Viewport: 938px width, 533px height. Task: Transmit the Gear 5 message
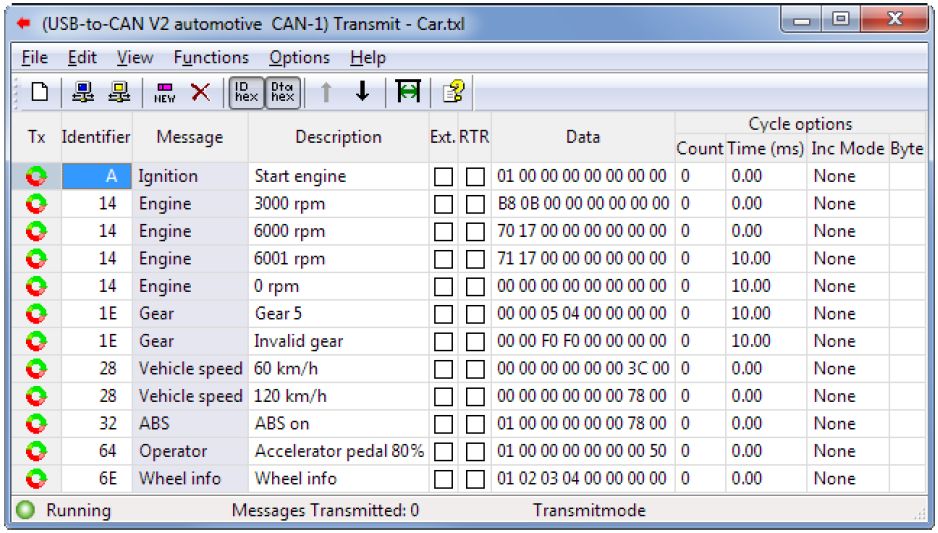[x=36, y=314]
